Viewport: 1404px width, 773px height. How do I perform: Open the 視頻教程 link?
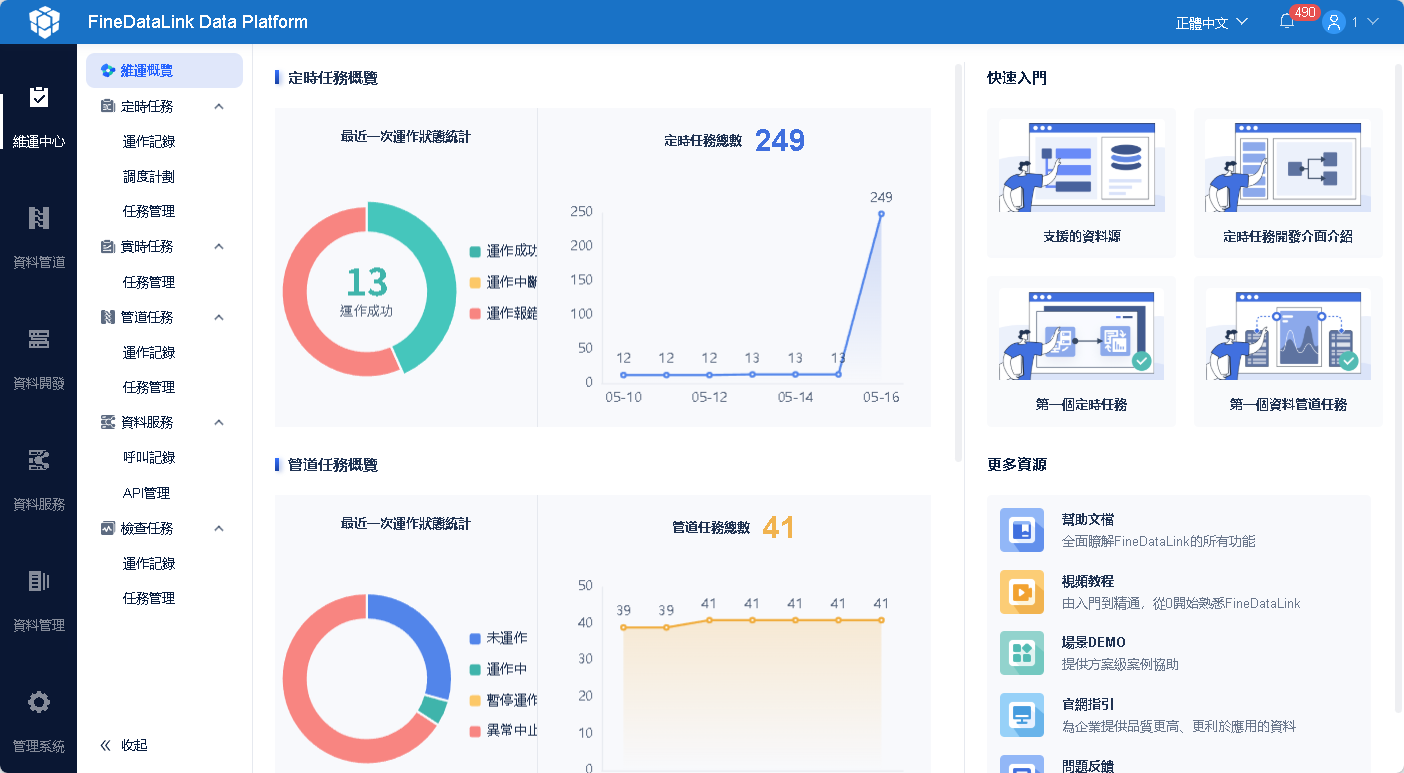pyautogui.click(x=1087, y=581)
